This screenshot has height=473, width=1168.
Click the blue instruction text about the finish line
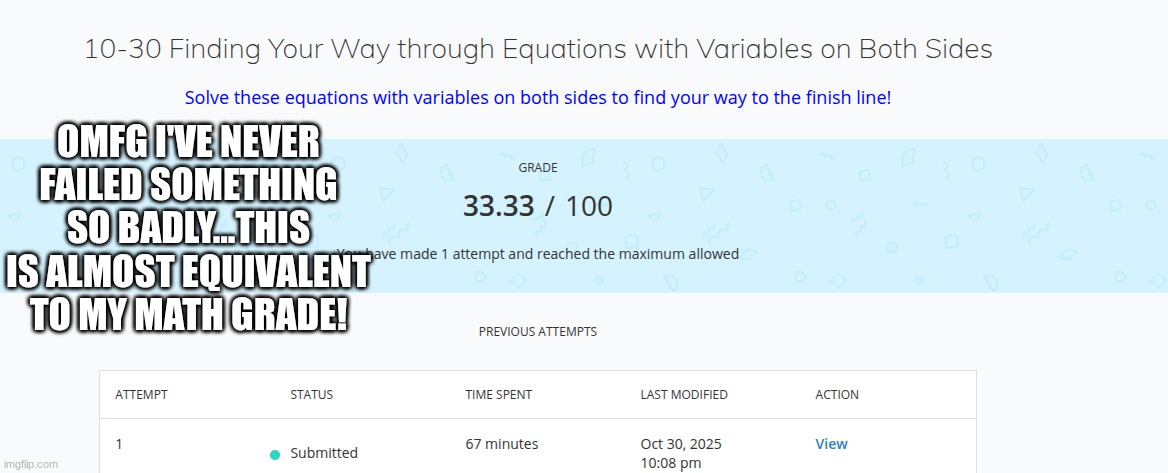(x=538, y=98)
